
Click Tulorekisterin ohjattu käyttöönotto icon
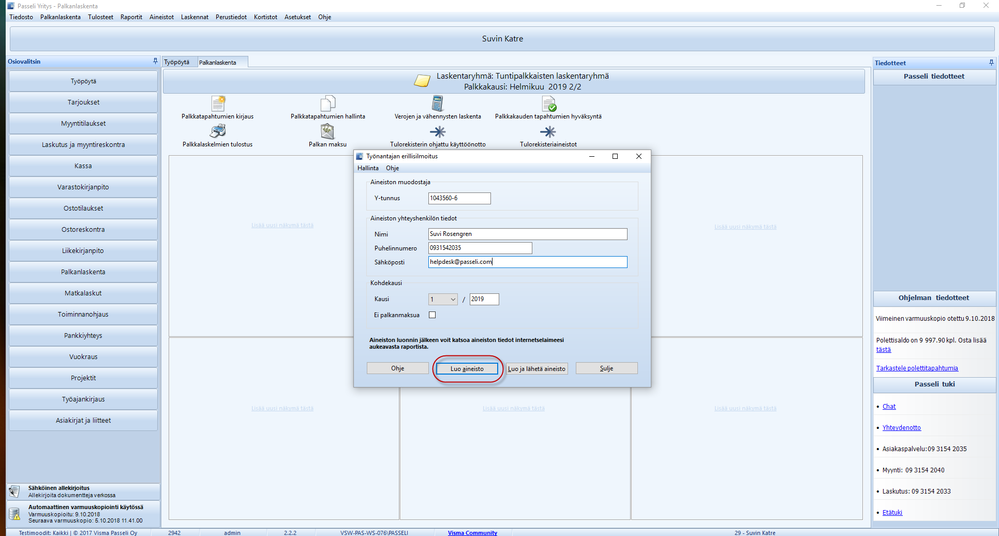[x=437, y=132]
